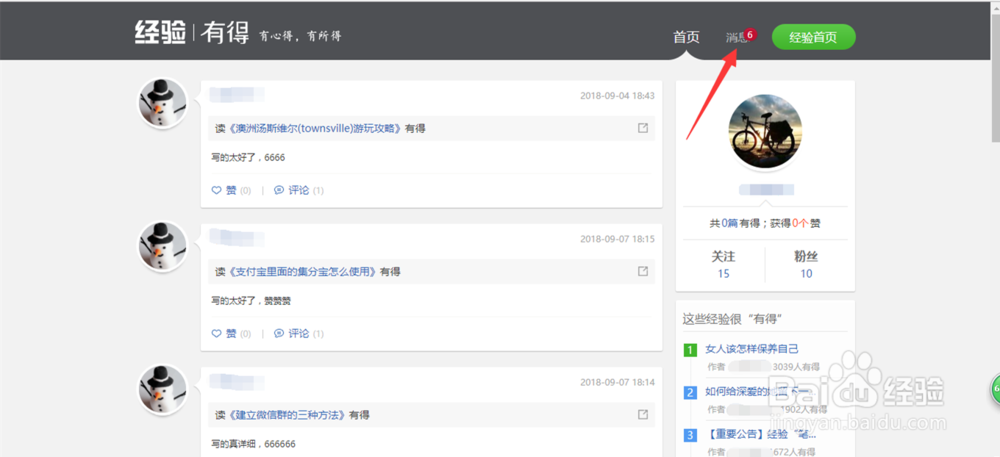
Task: Click comment text 写的太好了，6666
Action: pyautogui.click(x=248, y=157)
